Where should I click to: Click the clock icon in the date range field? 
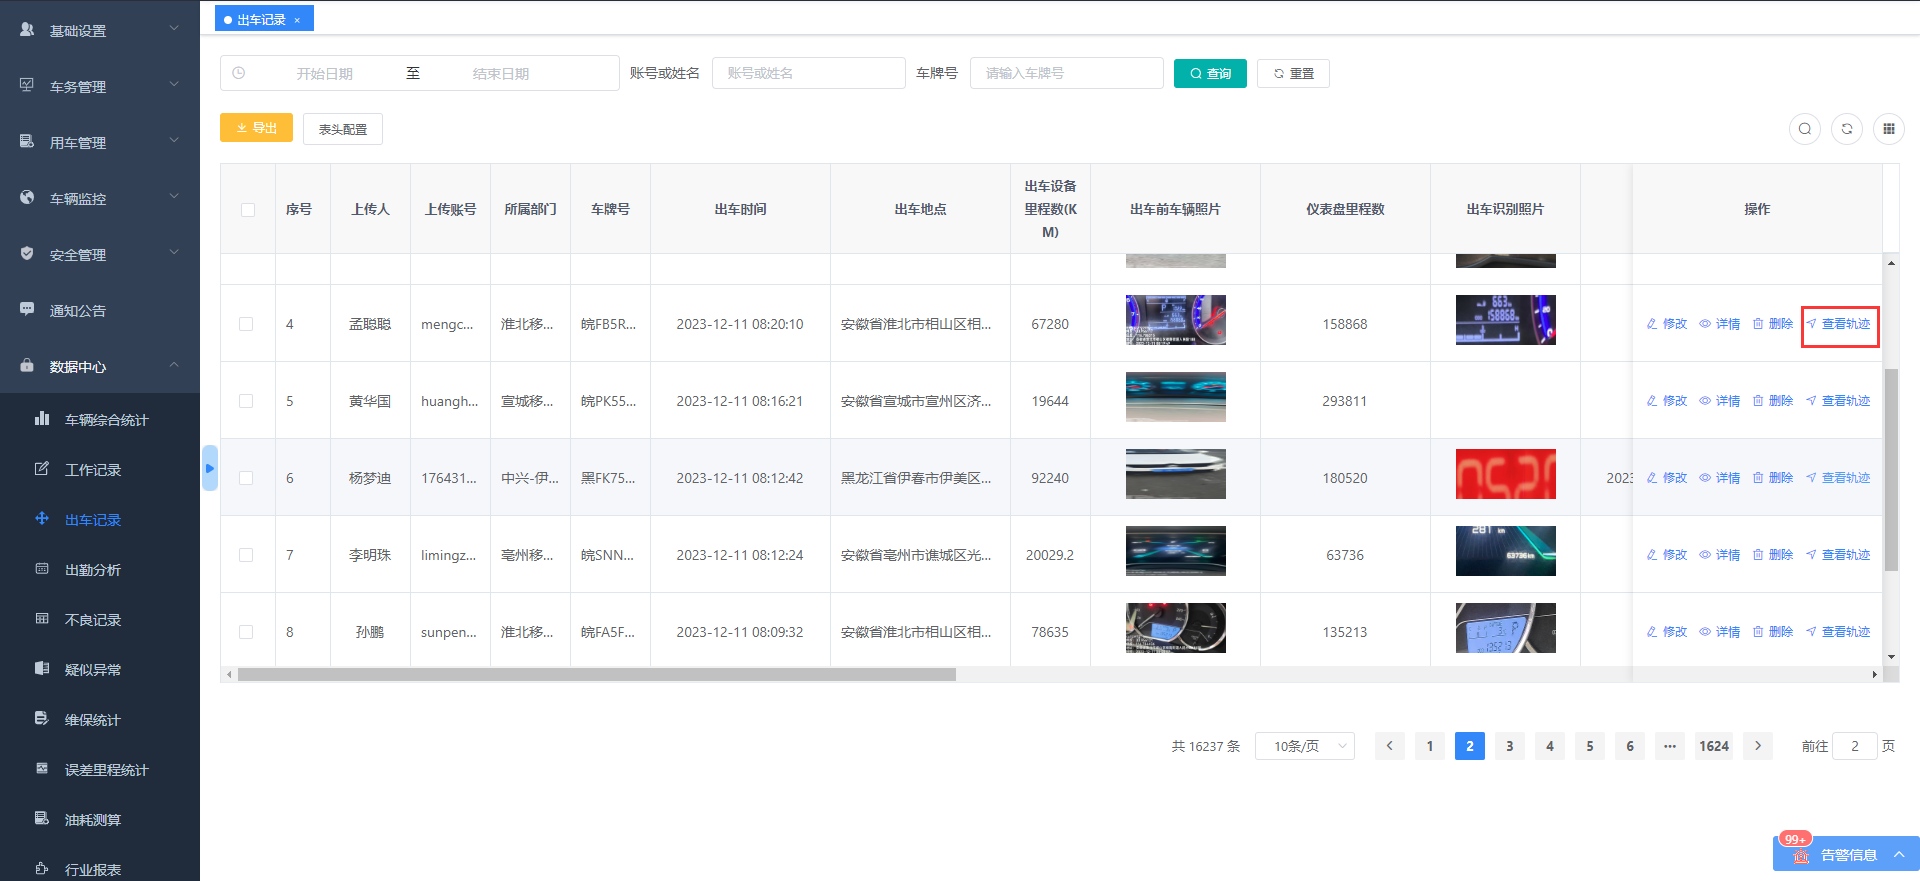click(239, 73)
